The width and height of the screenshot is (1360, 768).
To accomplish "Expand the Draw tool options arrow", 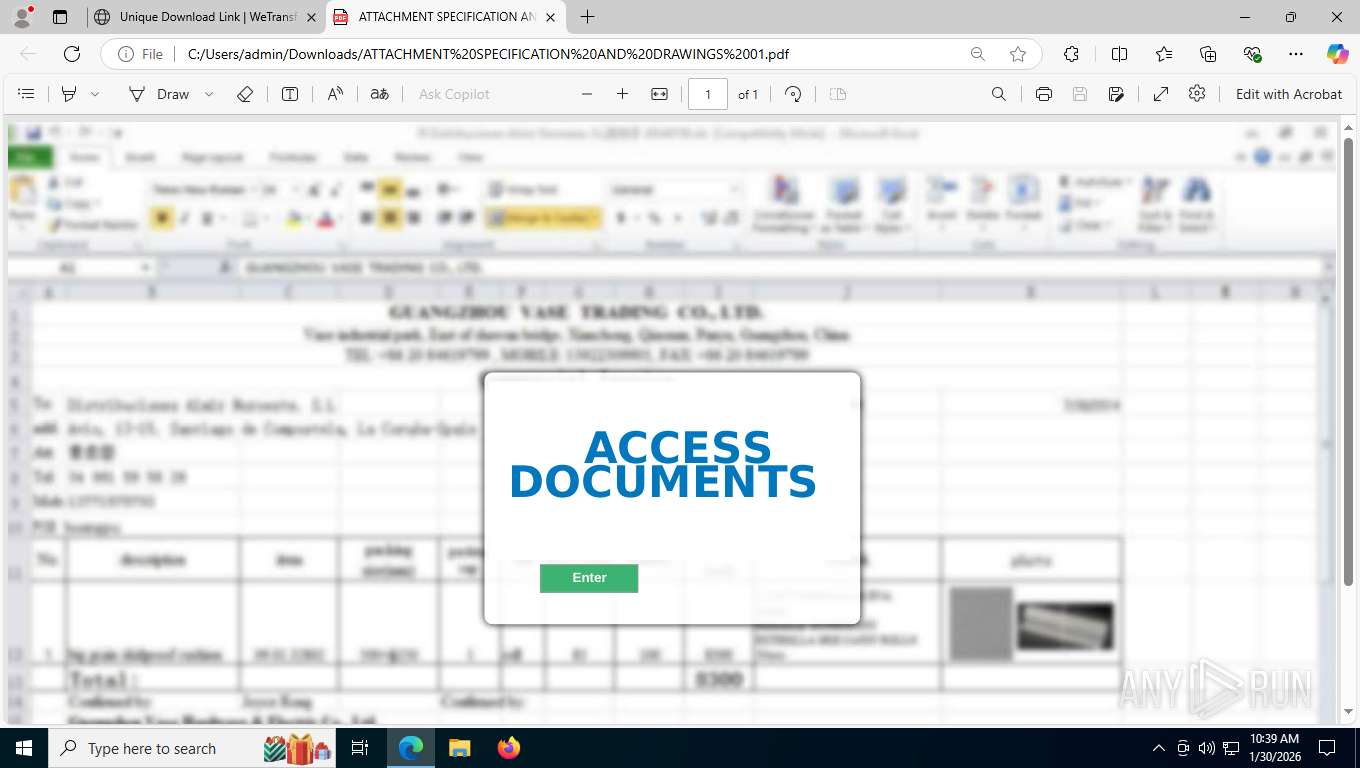I will [x=209, y=94].
